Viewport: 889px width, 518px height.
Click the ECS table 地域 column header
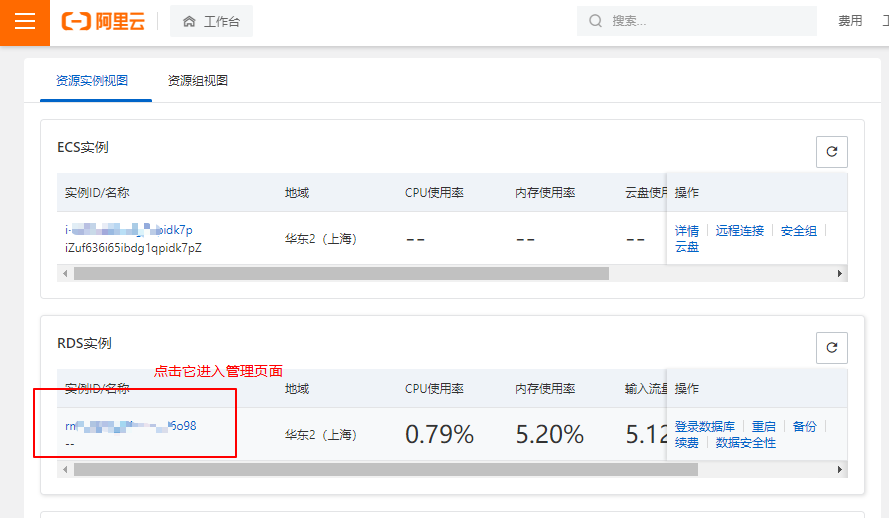pos(297,193)
